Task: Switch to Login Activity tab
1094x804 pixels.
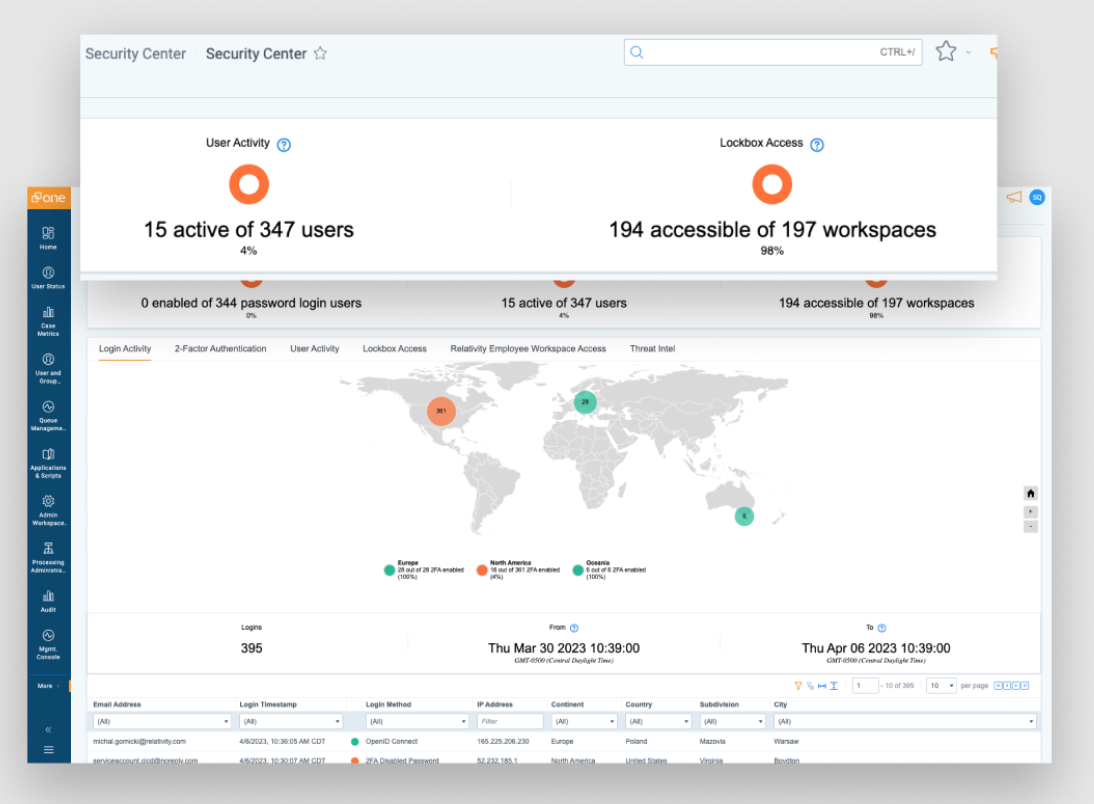Action: pyautogui.click(x=125, y=349)
